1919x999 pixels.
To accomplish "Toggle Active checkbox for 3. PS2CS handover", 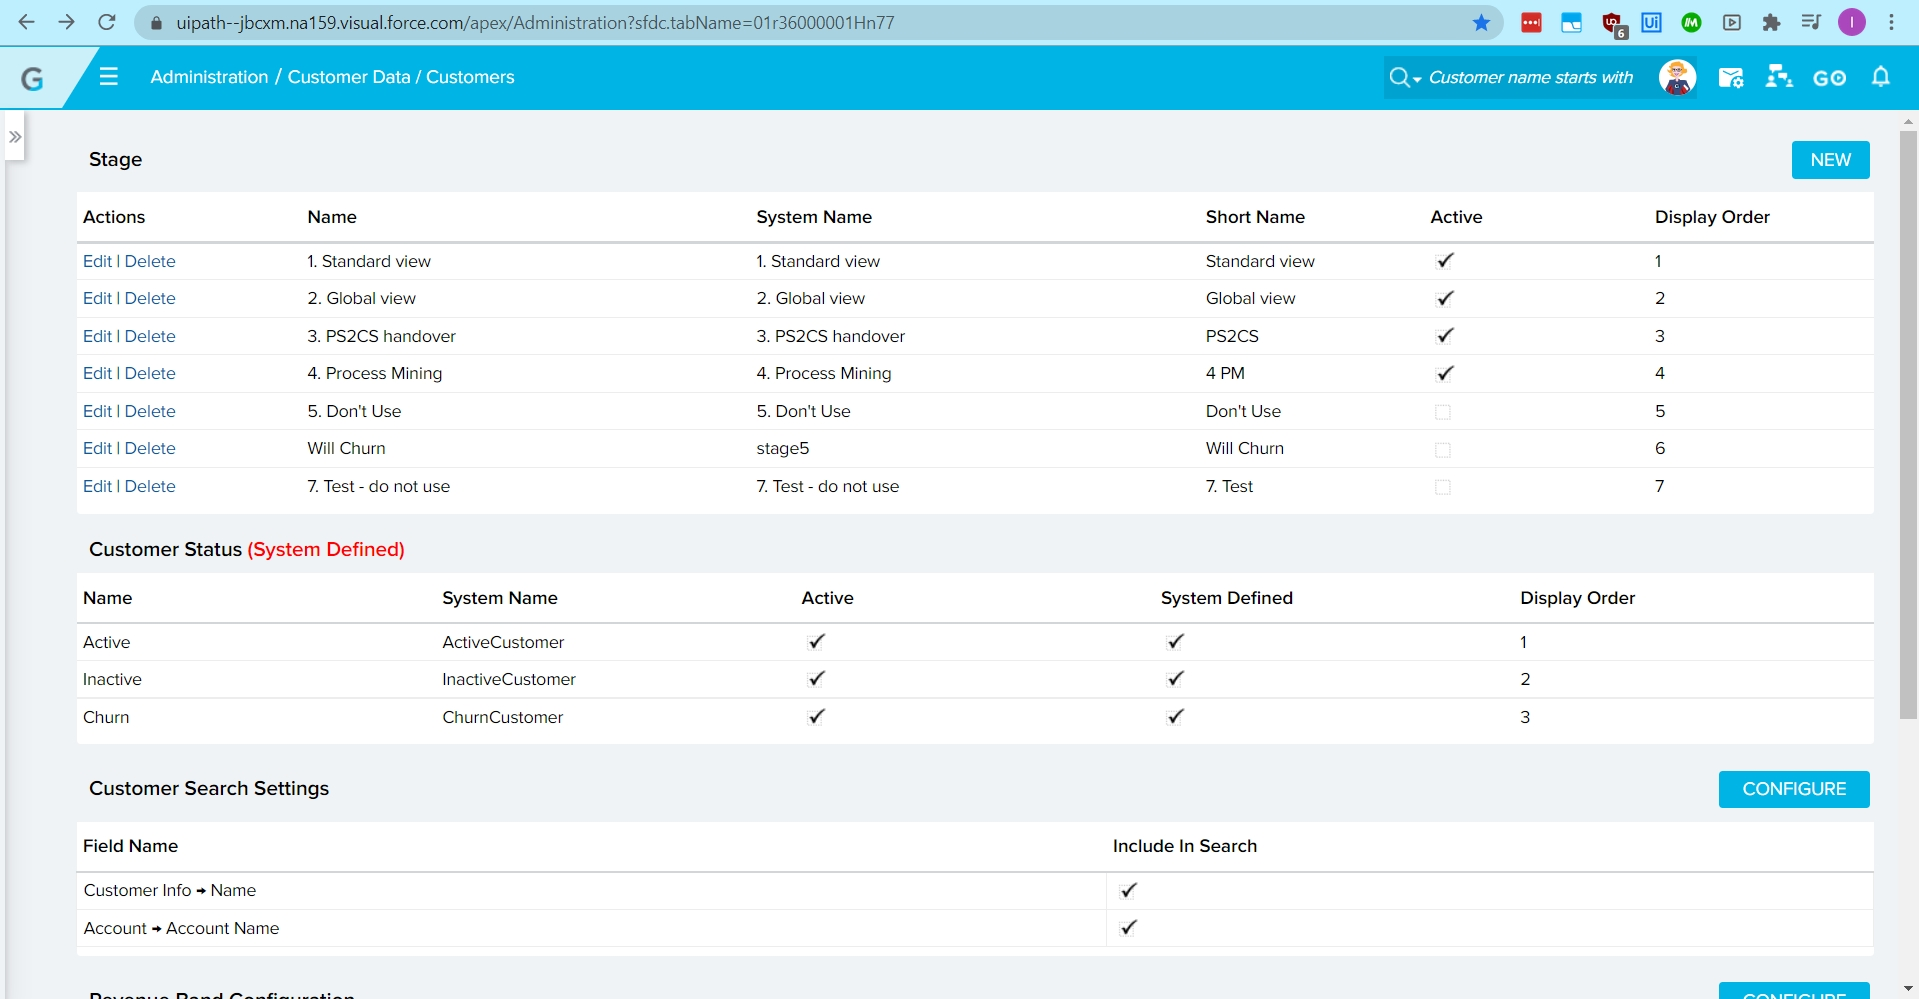I will tap(1444, 336).
